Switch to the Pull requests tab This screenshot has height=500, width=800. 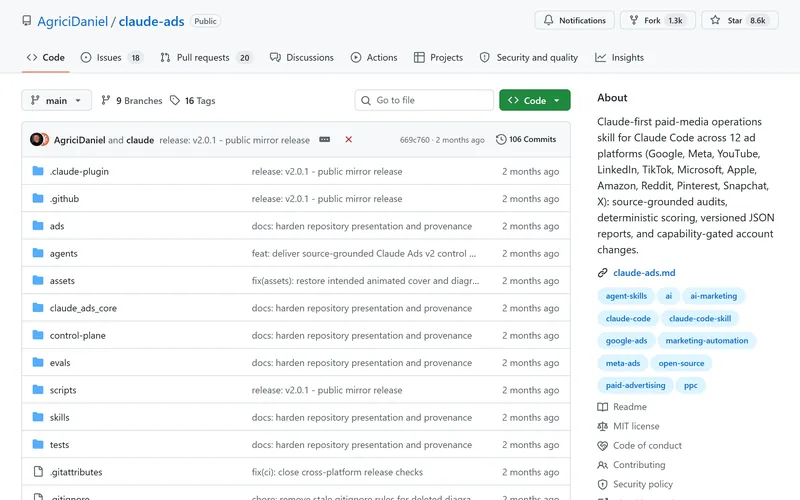206,57
